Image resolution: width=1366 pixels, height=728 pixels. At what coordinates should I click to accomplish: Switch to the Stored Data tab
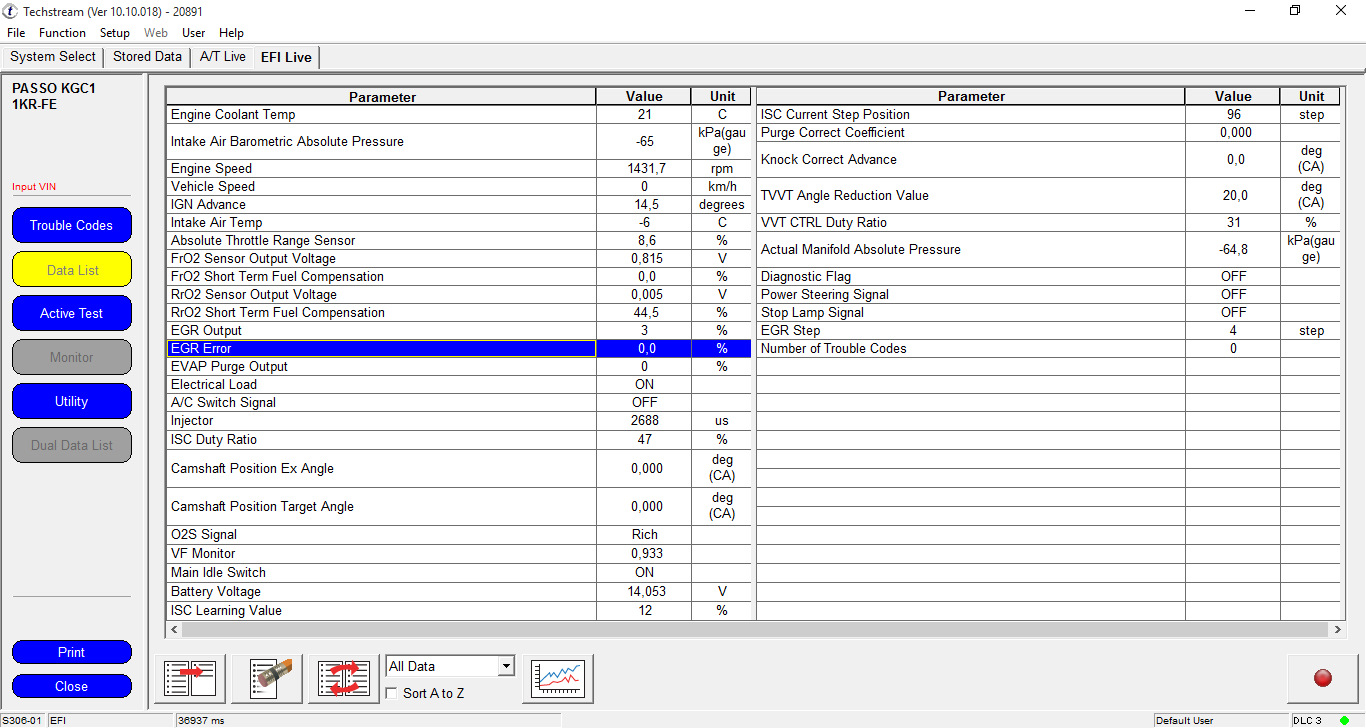(147, 57)
